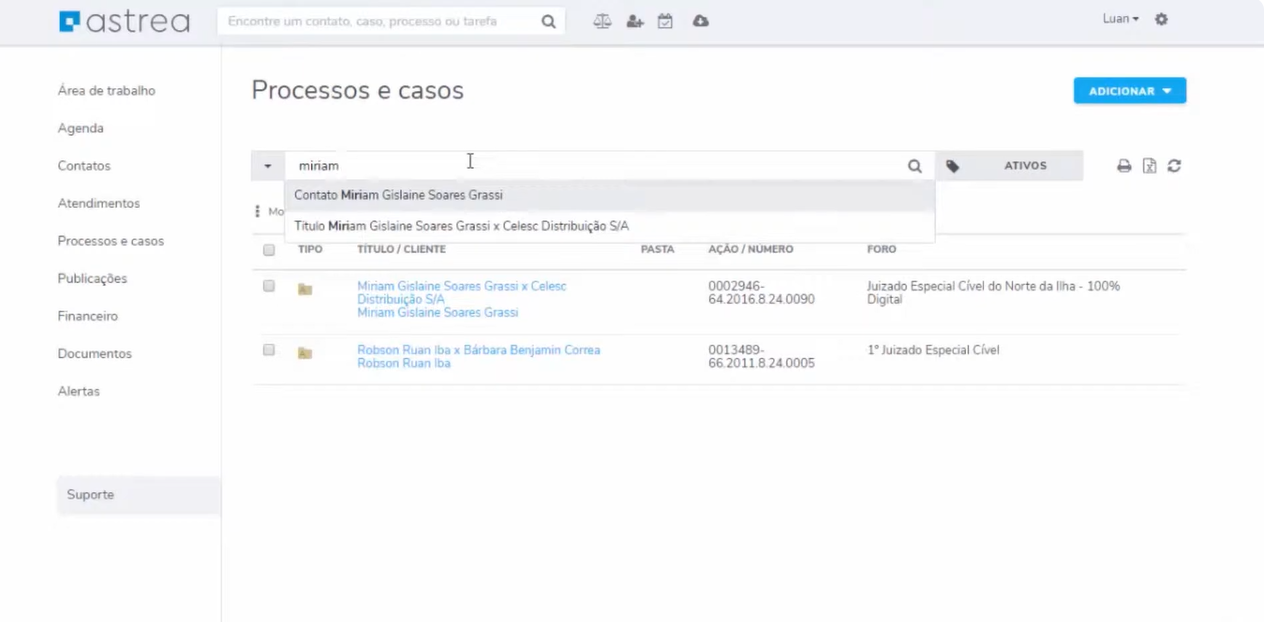Select suggestion Título Miriam Gislaine x Celesc
Screen dimensions: 1265x622
(x=610, y=226)
